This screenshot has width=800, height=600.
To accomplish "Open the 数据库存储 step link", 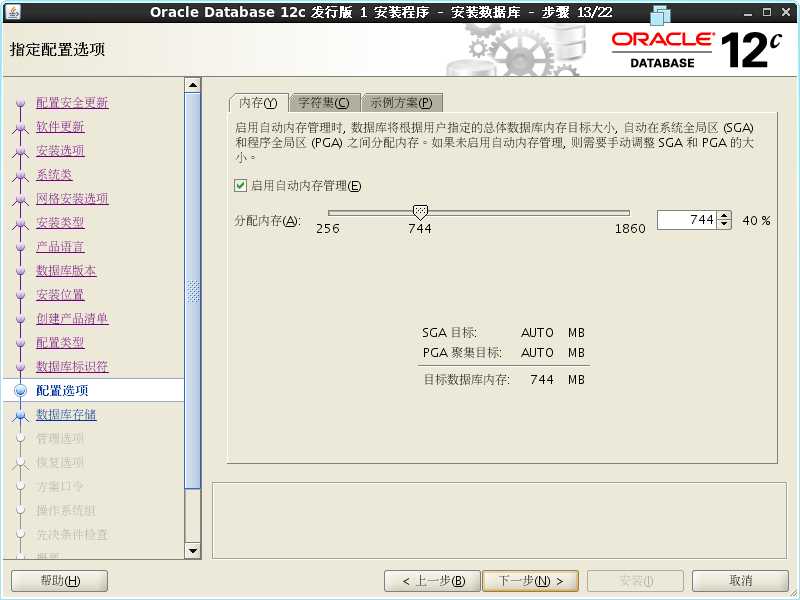I will coord(66,414).
